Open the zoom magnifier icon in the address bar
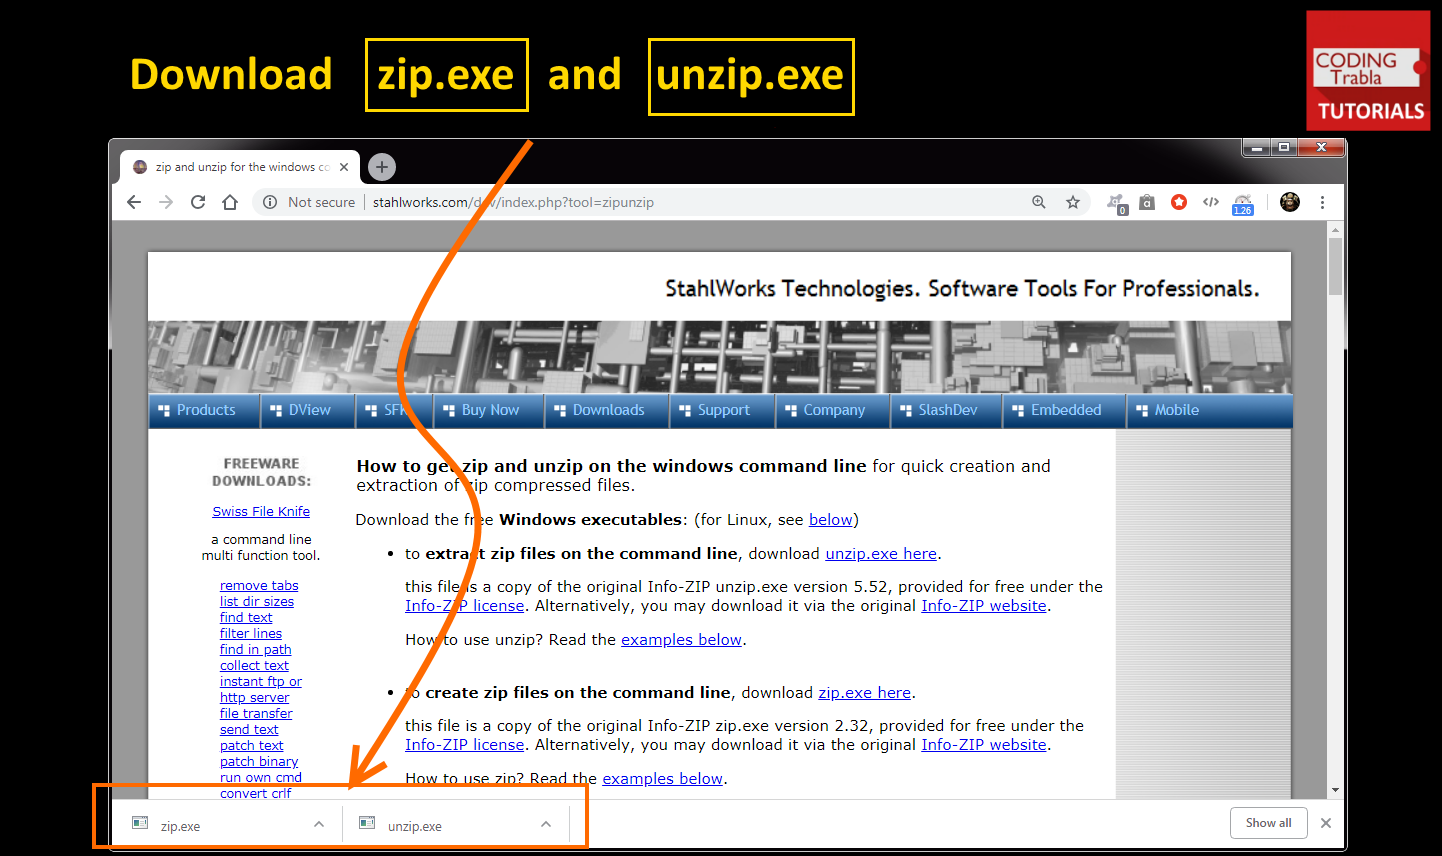The height and width of the screenshot is (856, 1442). point(1039,202)
